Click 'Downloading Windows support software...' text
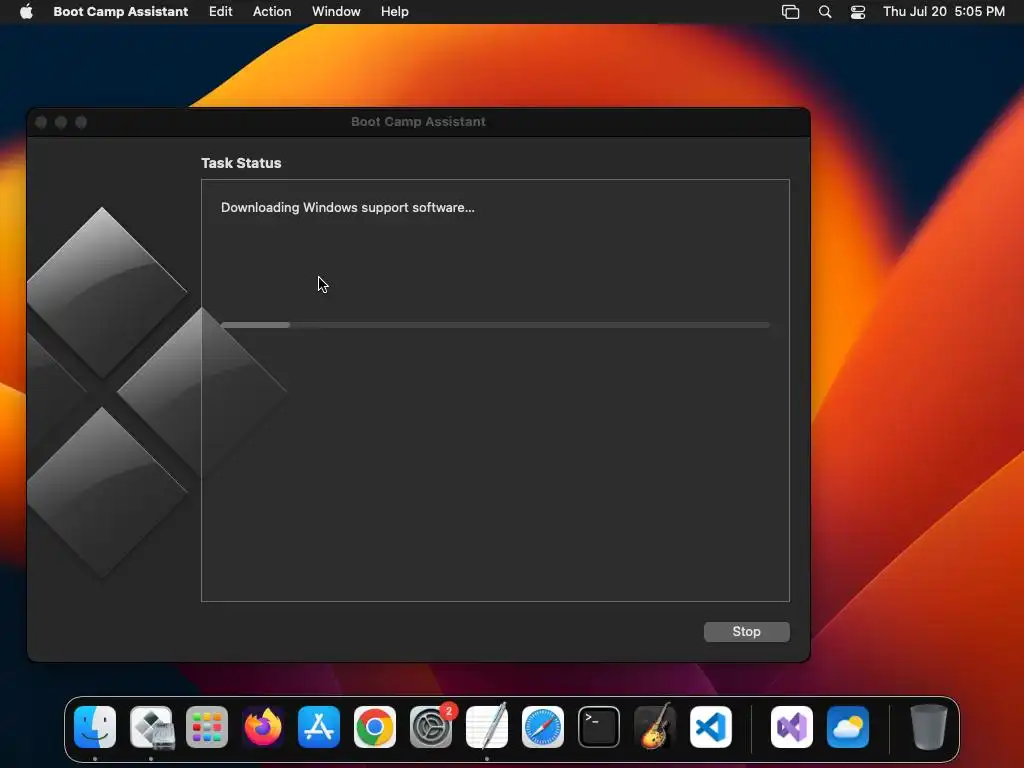The height and width of the screenshot is (768, 1024). (347, 208)
